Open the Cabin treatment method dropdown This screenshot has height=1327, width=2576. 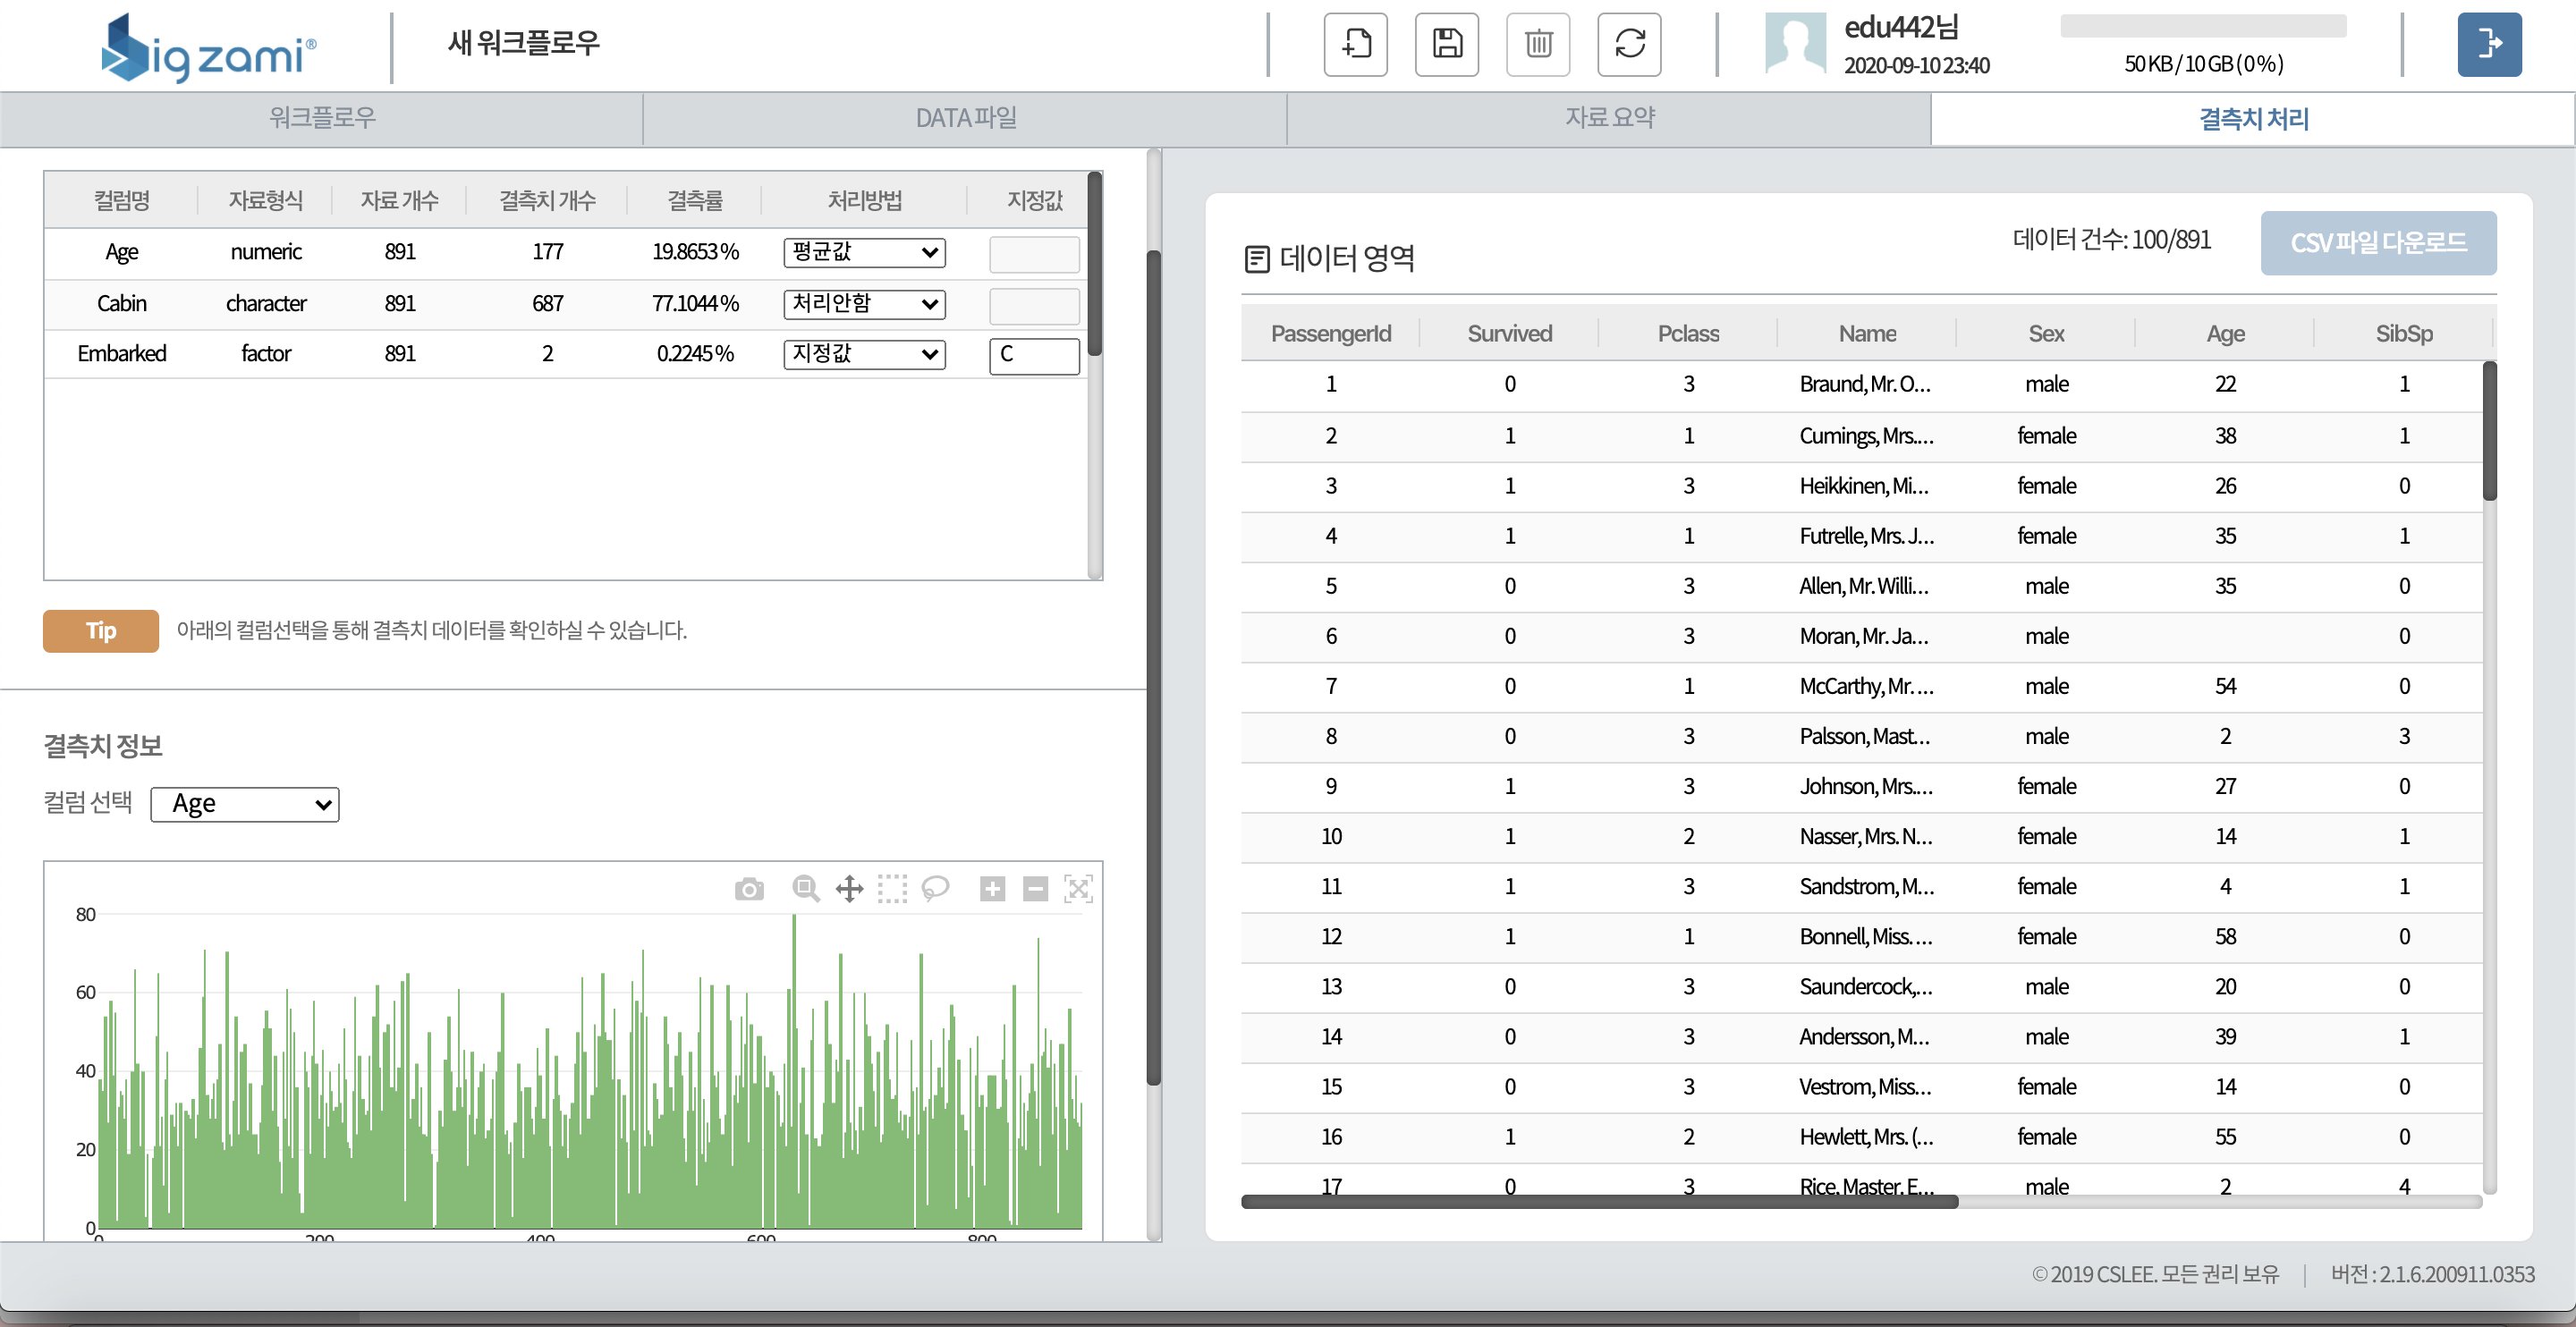coord(864,303)
